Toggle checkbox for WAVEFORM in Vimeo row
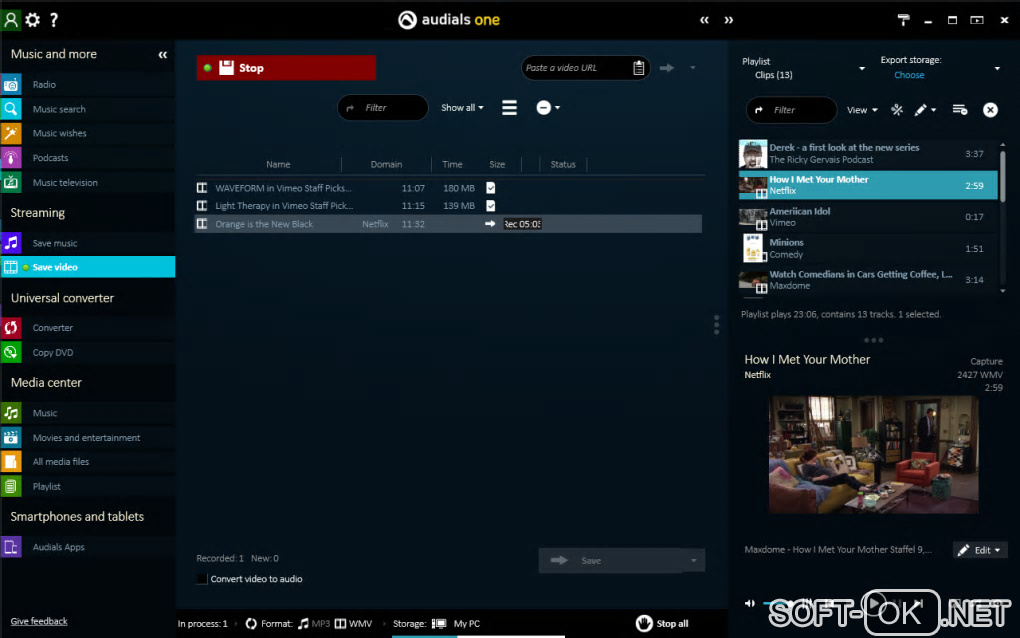 point(490,188)
